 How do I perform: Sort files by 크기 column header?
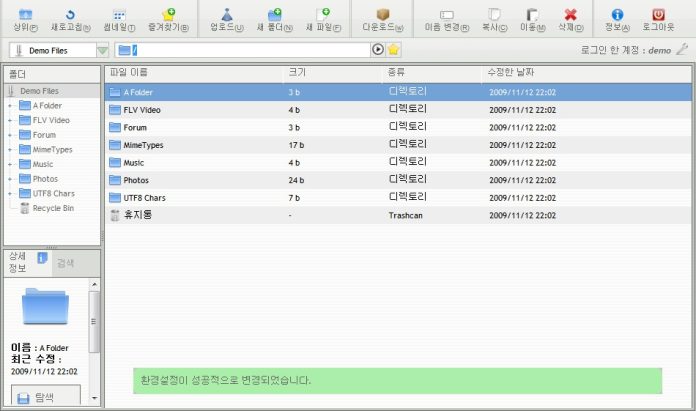pos(298,73)
